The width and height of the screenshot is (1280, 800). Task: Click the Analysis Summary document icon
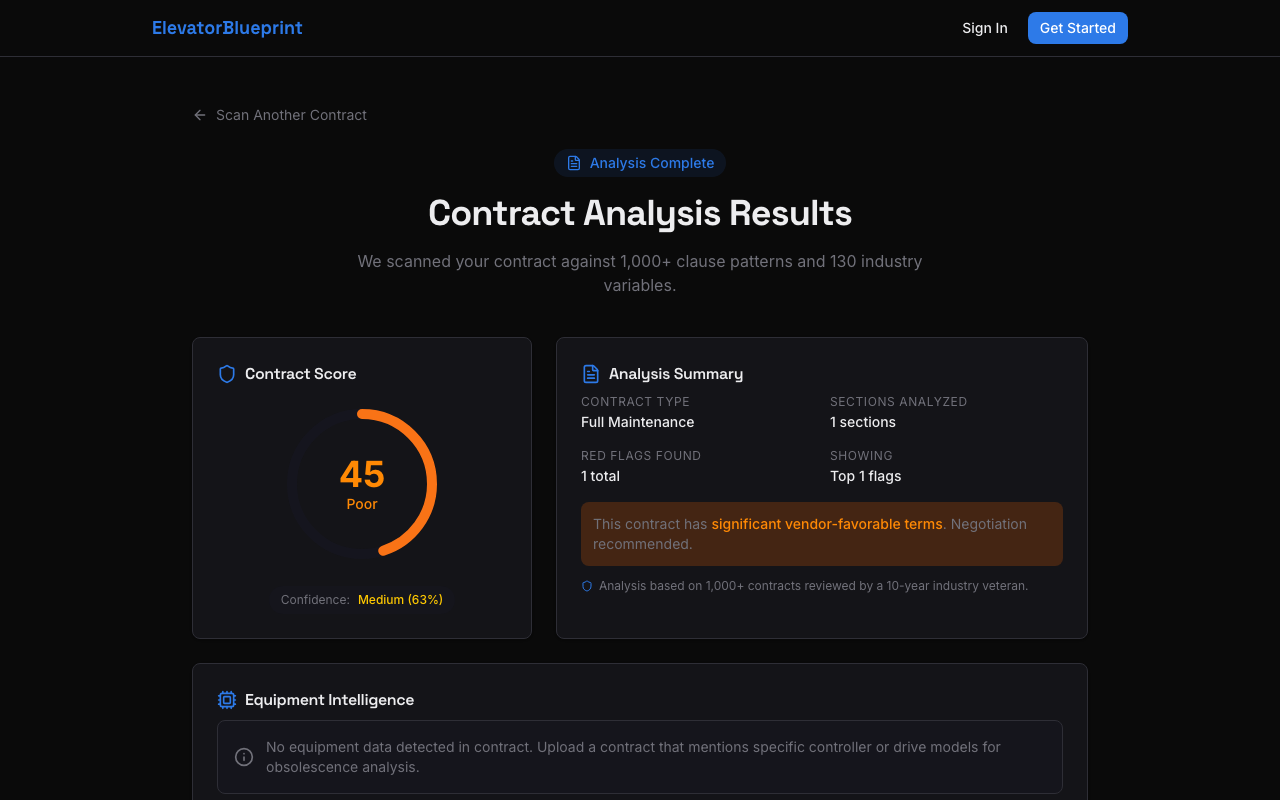pos(590,373)
